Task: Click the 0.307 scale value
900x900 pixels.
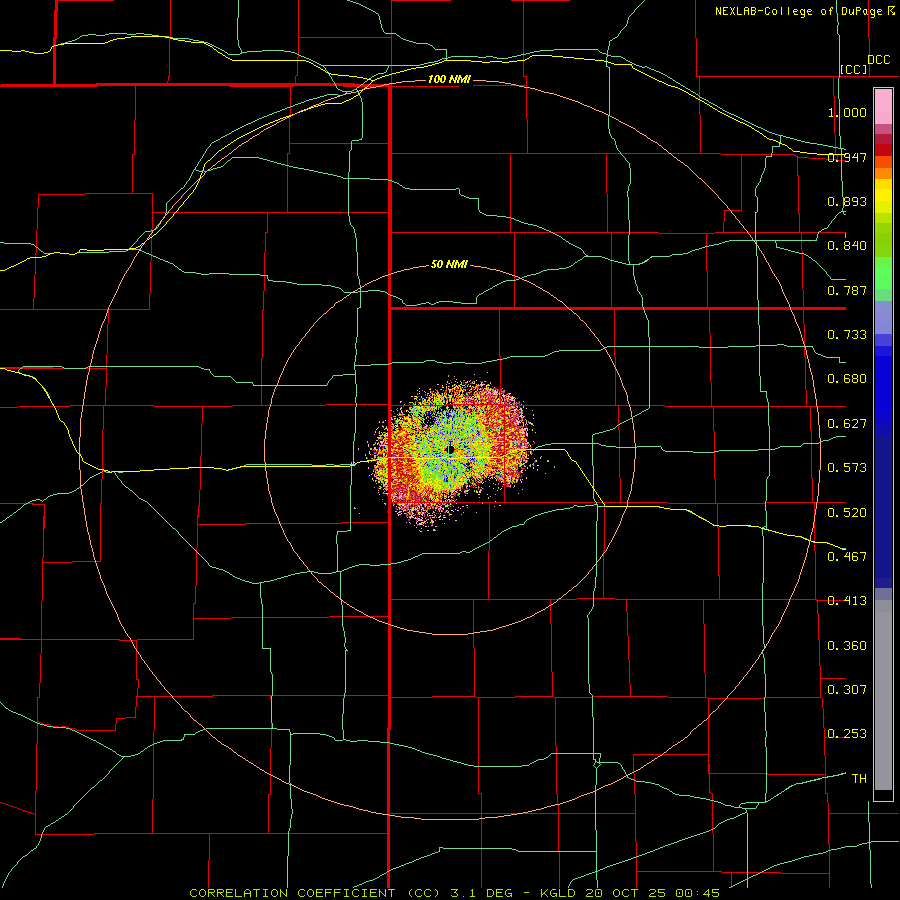Action: pyautogui.click(x=847, y=690)
